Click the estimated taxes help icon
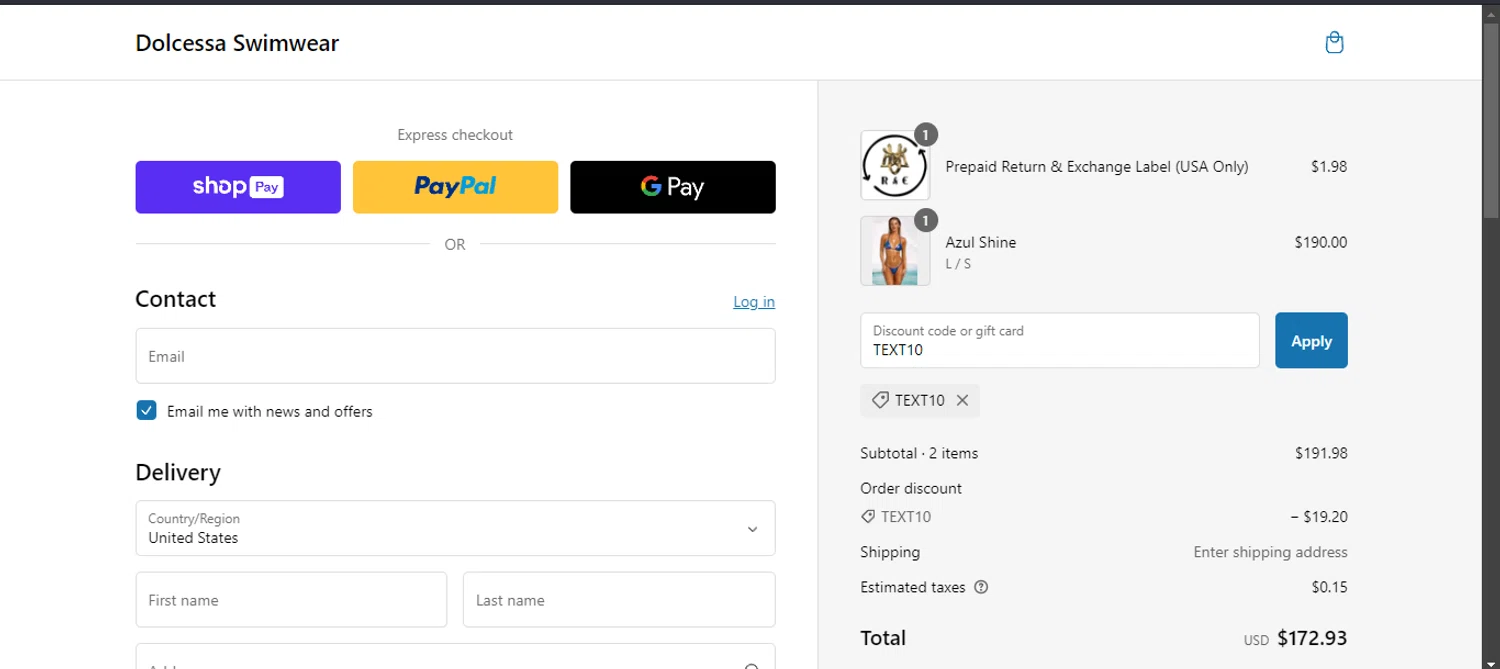1500x669 pixels. (x=981, y=587)
